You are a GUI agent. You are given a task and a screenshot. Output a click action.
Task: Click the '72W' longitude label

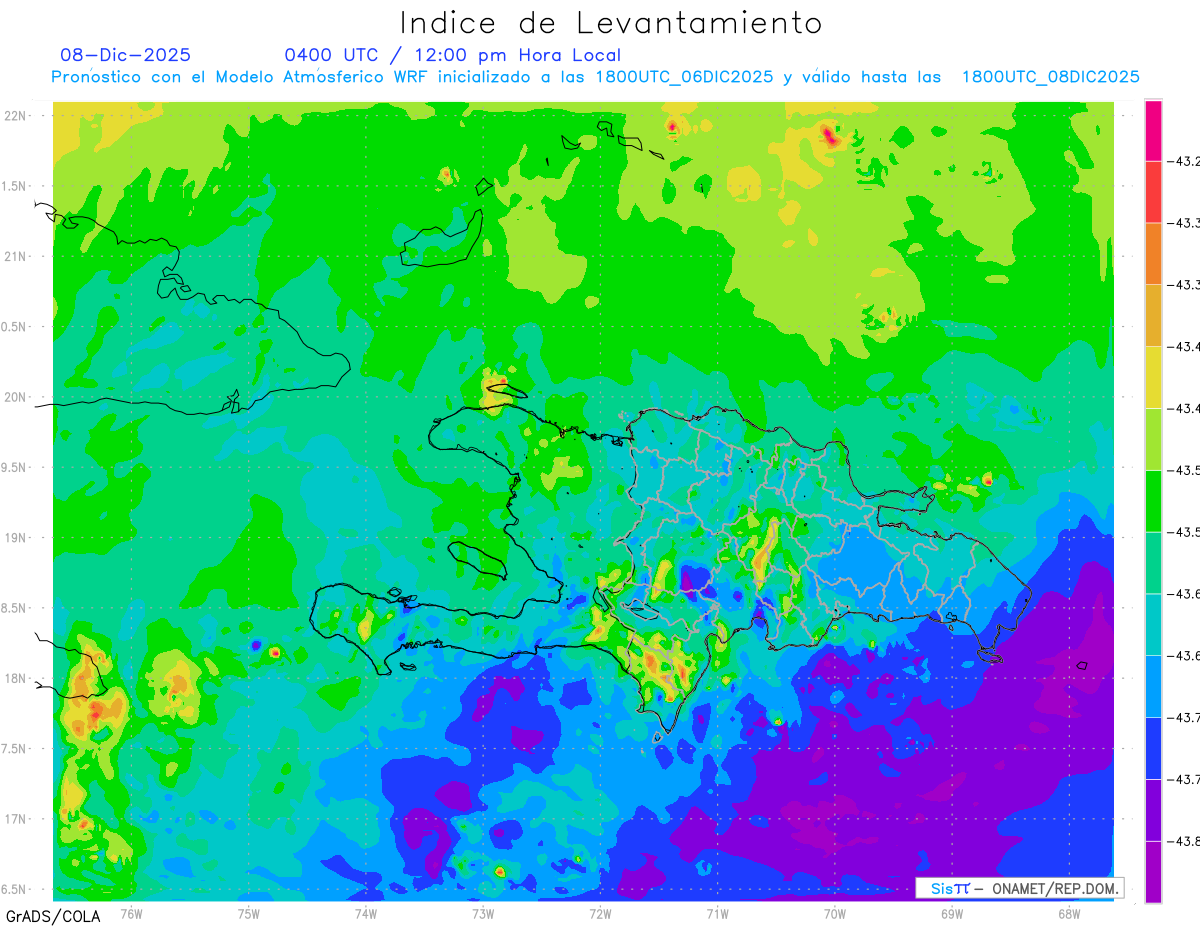point(600,912)
